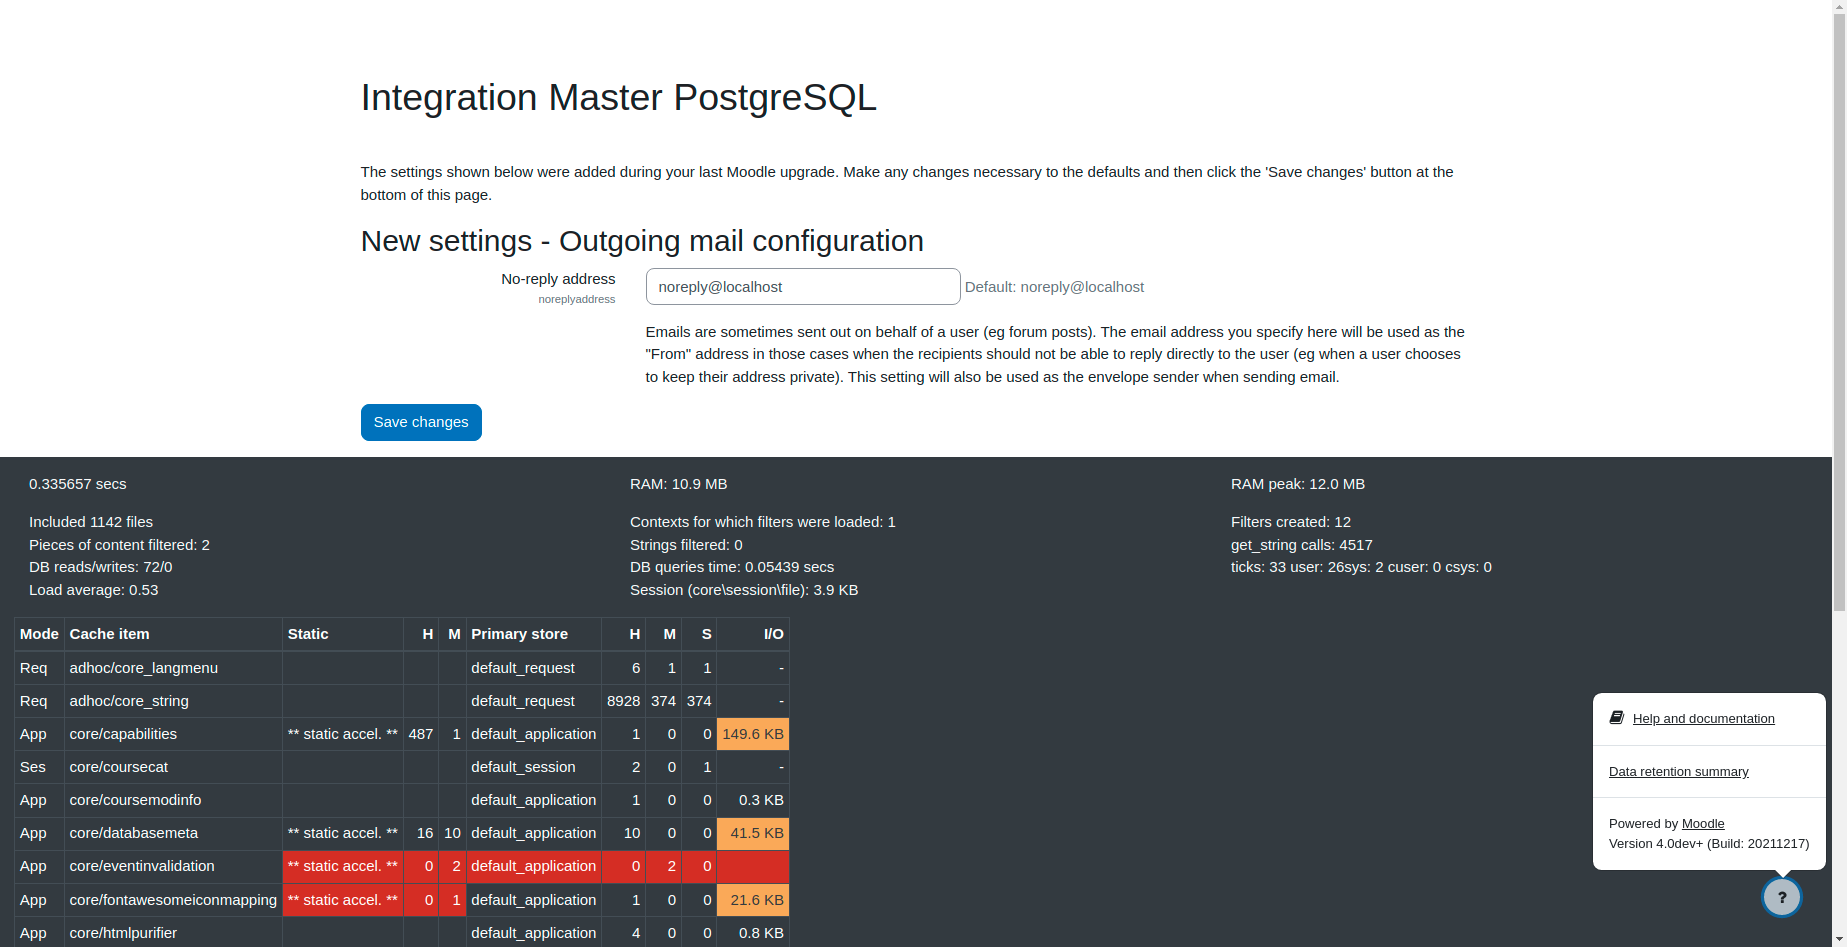1847x947 pixels.
Task: Click the 21.6 KB I/O cell
Action: click(x=753, y=900)
